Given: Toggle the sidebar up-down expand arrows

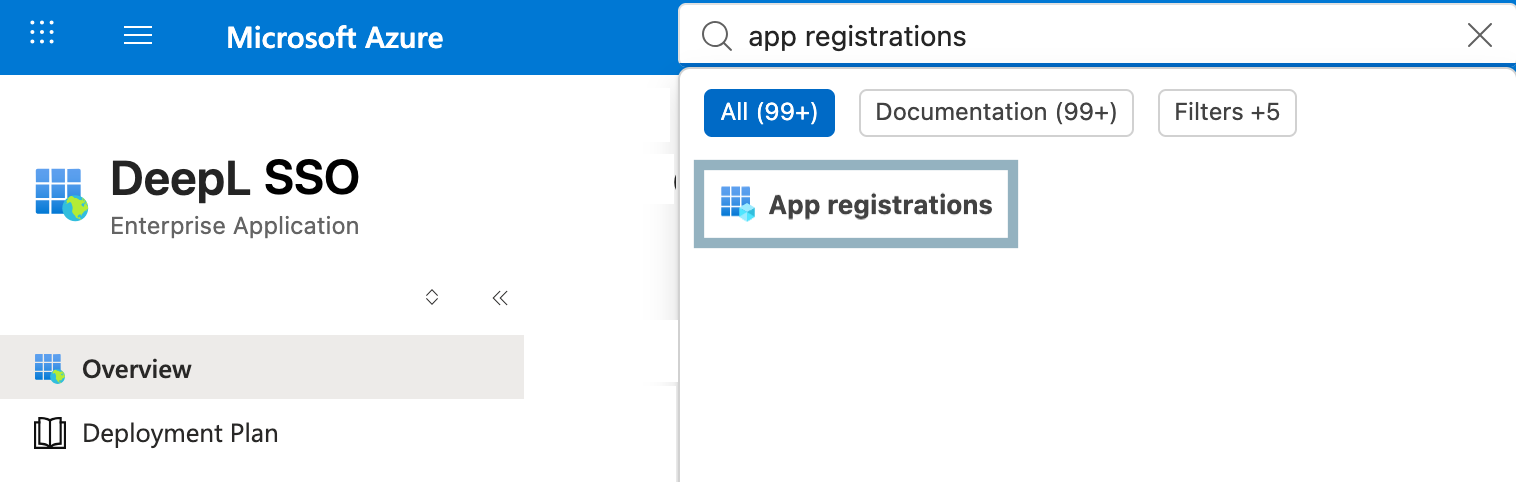Looking at the screenshot, I should pos(432,297).
